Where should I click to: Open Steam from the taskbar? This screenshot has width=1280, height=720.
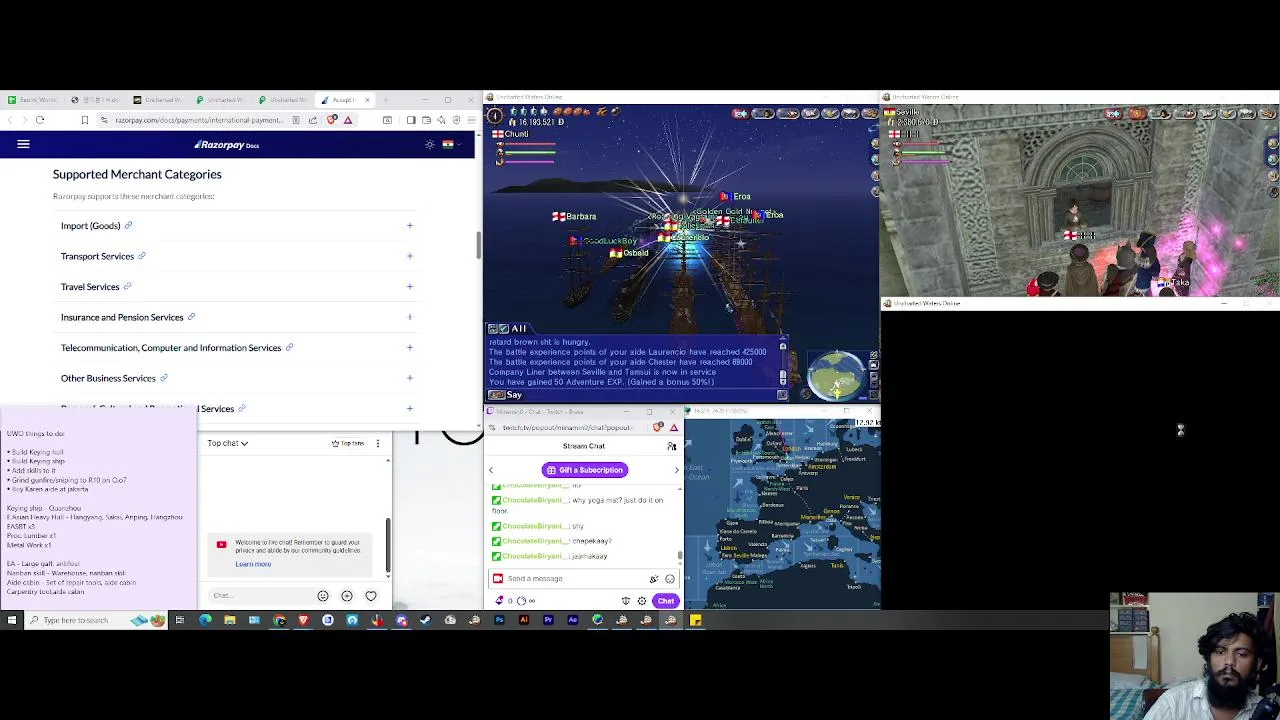(x=425, y=620)
